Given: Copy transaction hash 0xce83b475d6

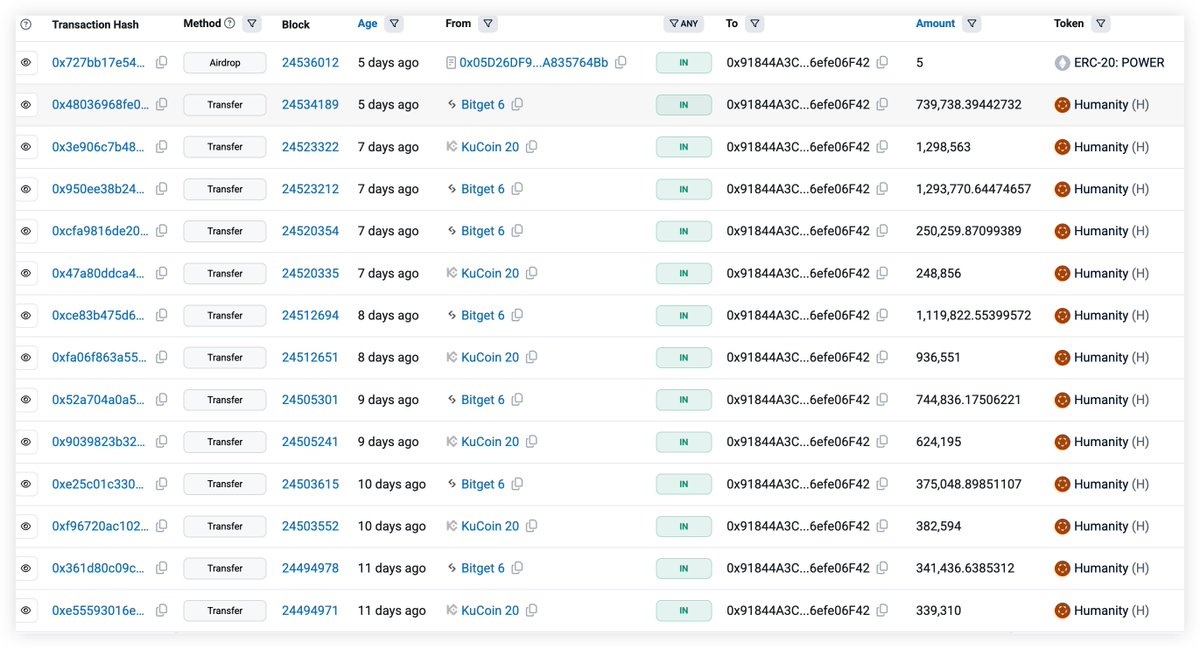Looking at the screenshot, I should click(162, 315).
